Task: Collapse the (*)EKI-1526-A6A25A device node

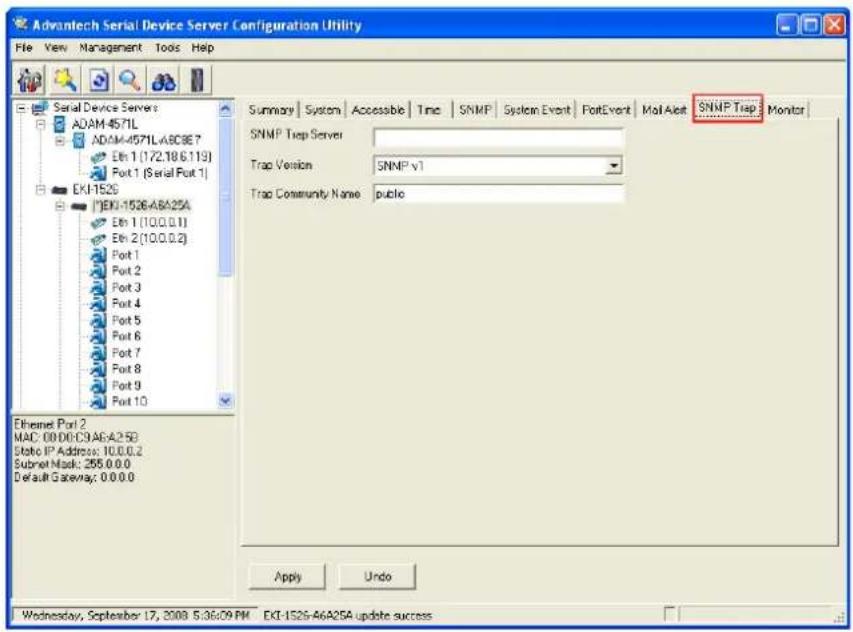Action: pos(60,206)
